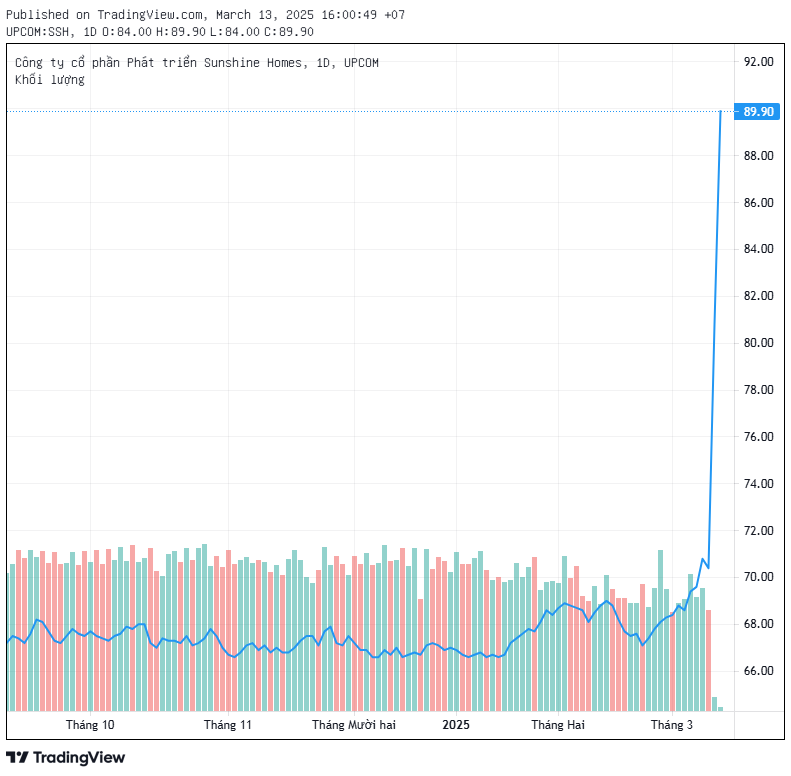Click the price line peak at 89.90
The height and width of the screenshot is (776, 791).
click(x=720, y=112)
